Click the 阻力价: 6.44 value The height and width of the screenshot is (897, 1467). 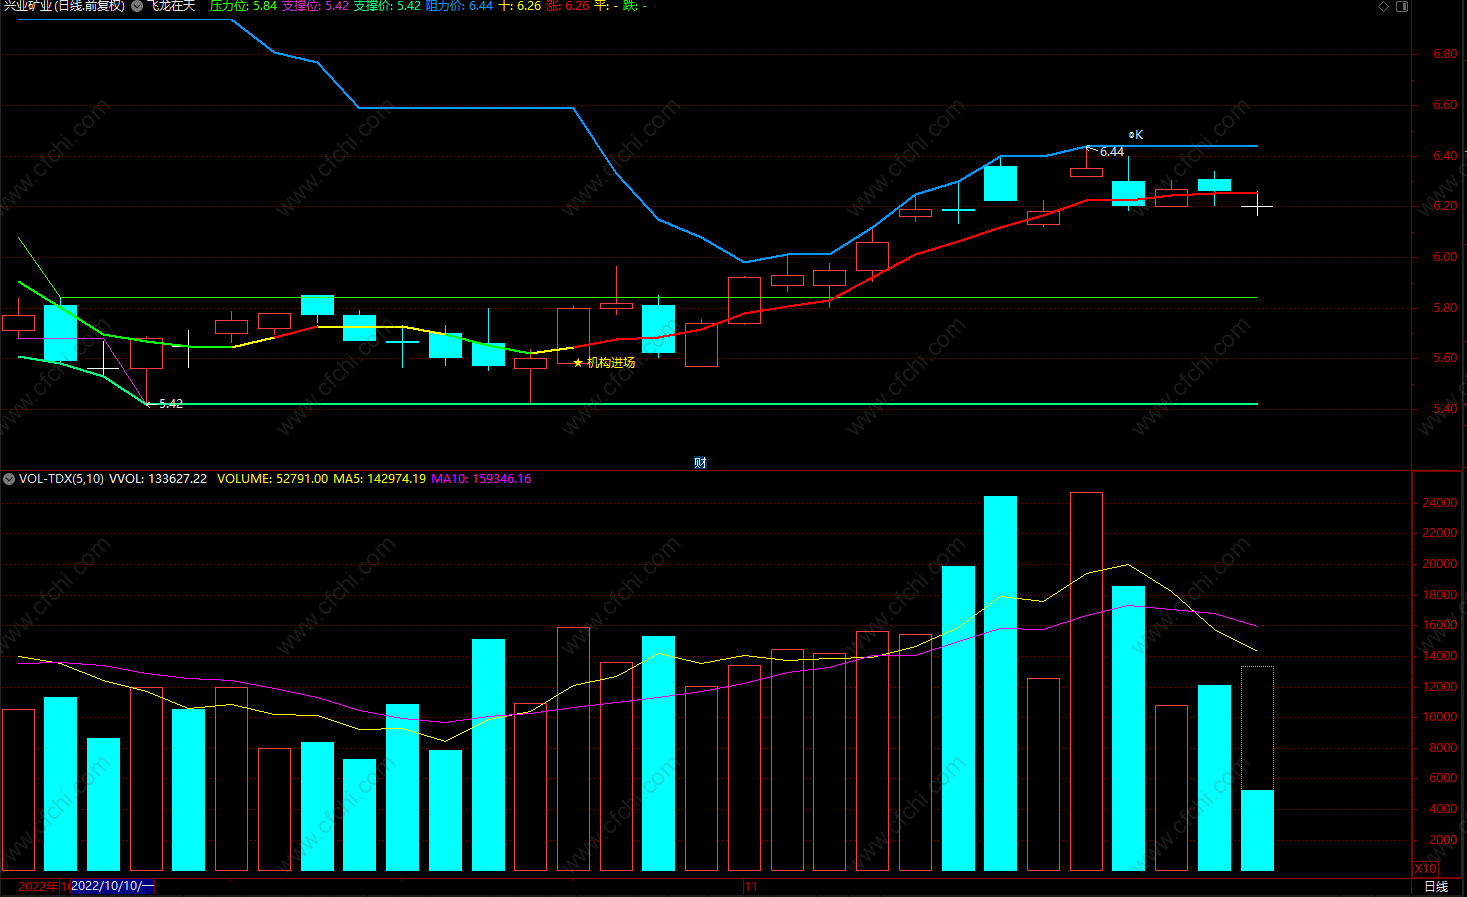pos(459,6)
